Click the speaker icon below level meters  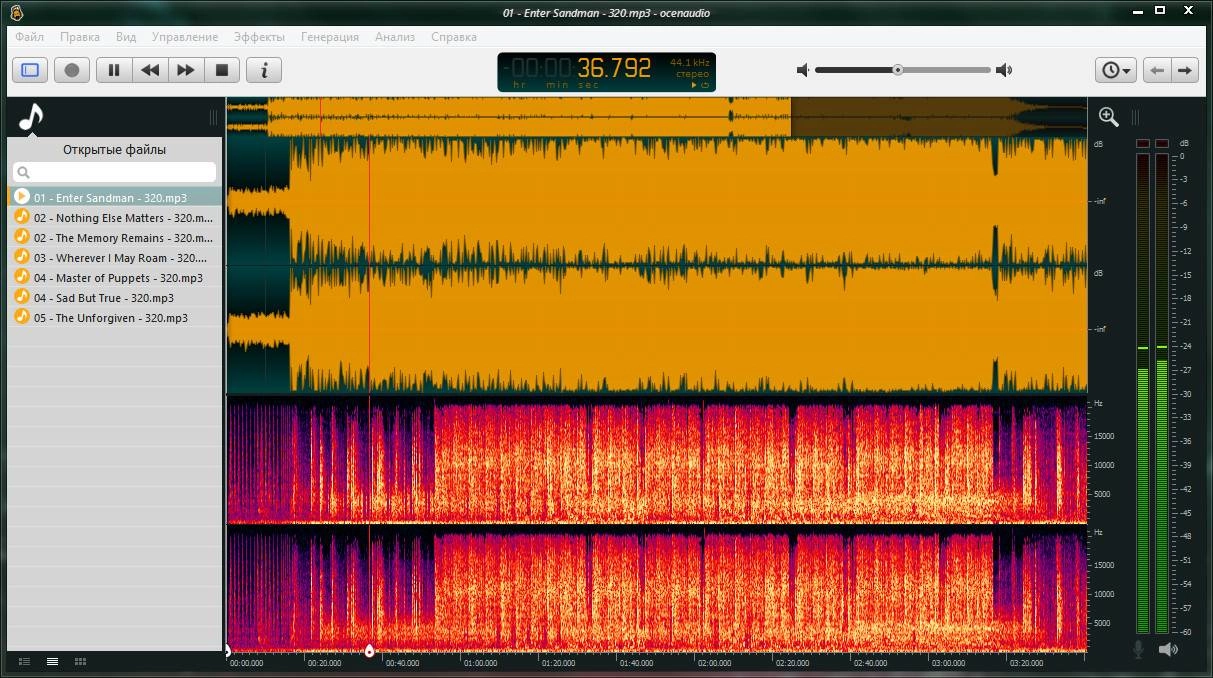tap(1167, 649)
